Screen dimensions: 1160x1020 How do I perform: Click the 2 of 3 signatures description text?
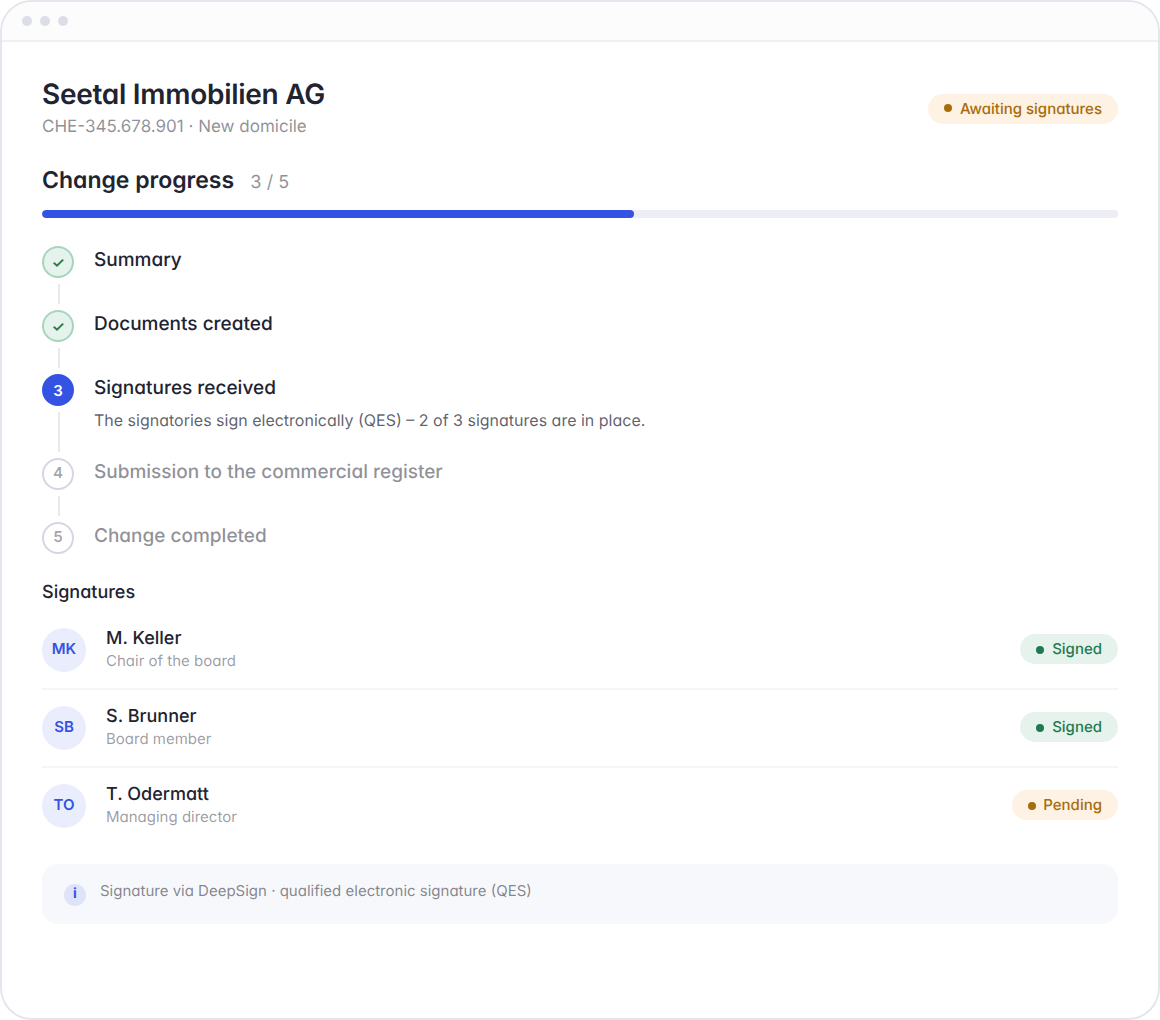click(x=369, y=421)
